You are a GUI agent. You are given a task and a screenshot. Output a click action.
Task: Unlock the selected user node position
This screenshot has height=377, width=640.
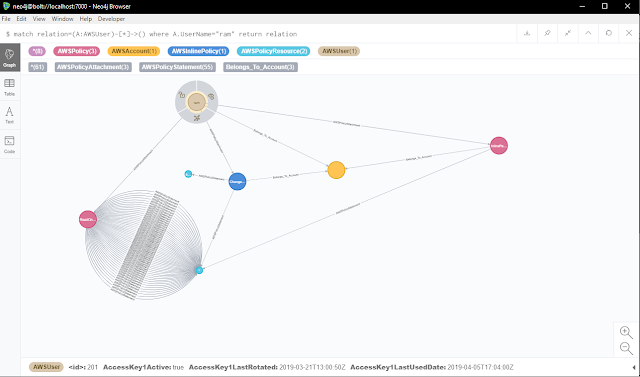pyautogui.click(x=182, y=95)
